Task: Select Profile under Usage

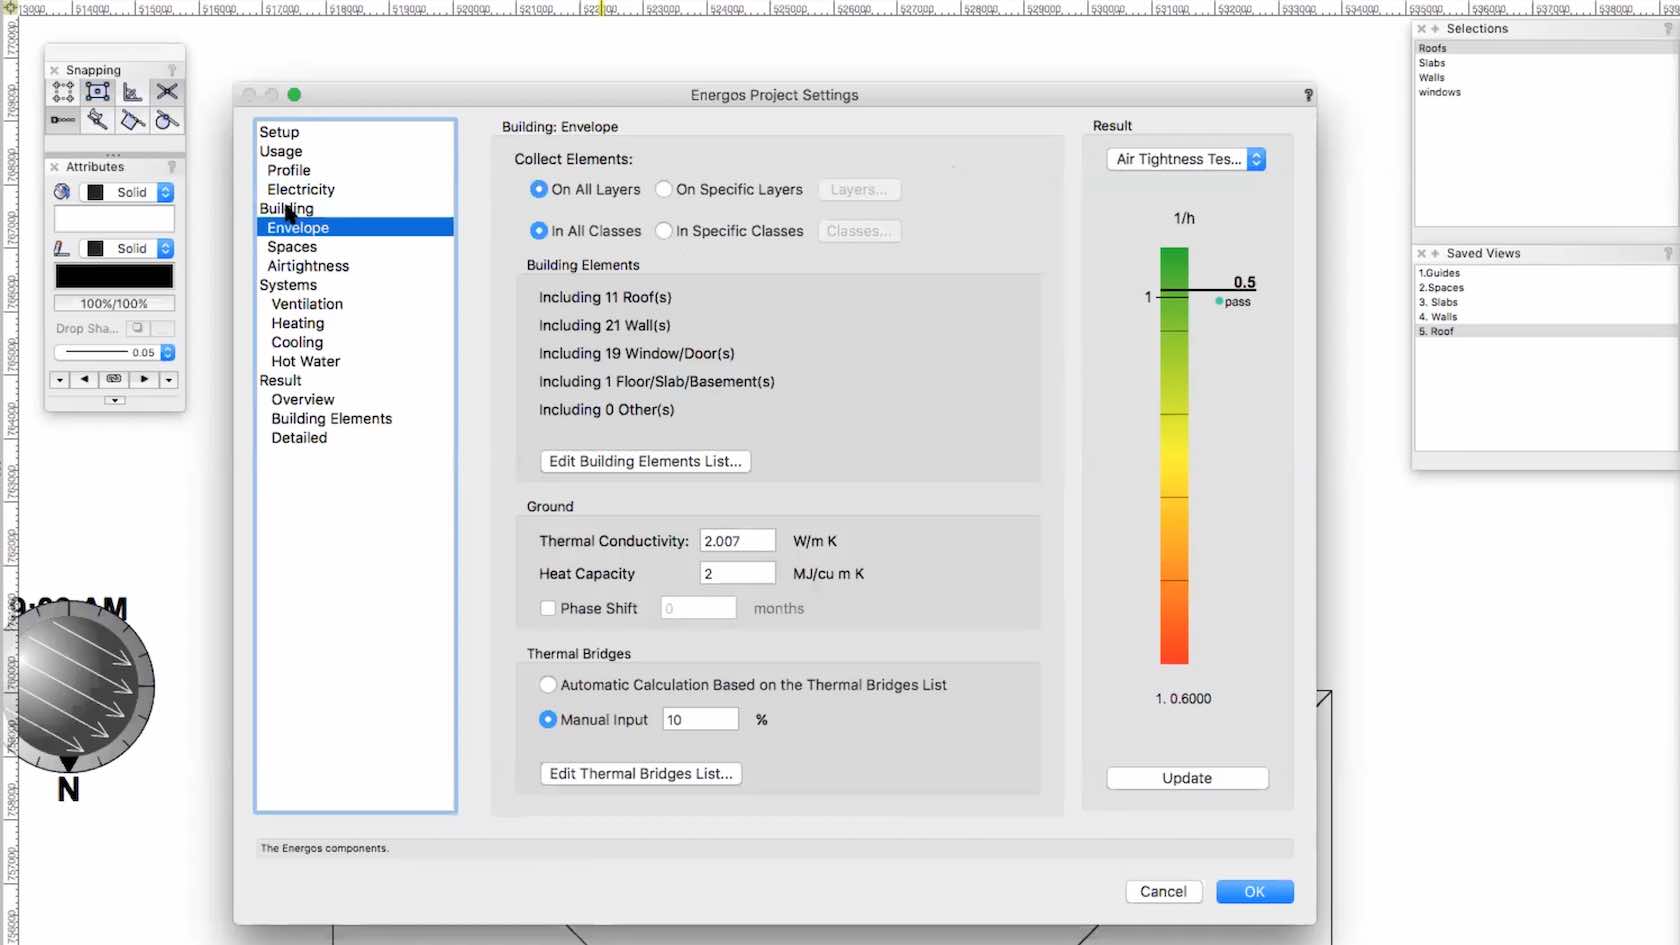Action: pyautogui.click(x=289, y=170)
